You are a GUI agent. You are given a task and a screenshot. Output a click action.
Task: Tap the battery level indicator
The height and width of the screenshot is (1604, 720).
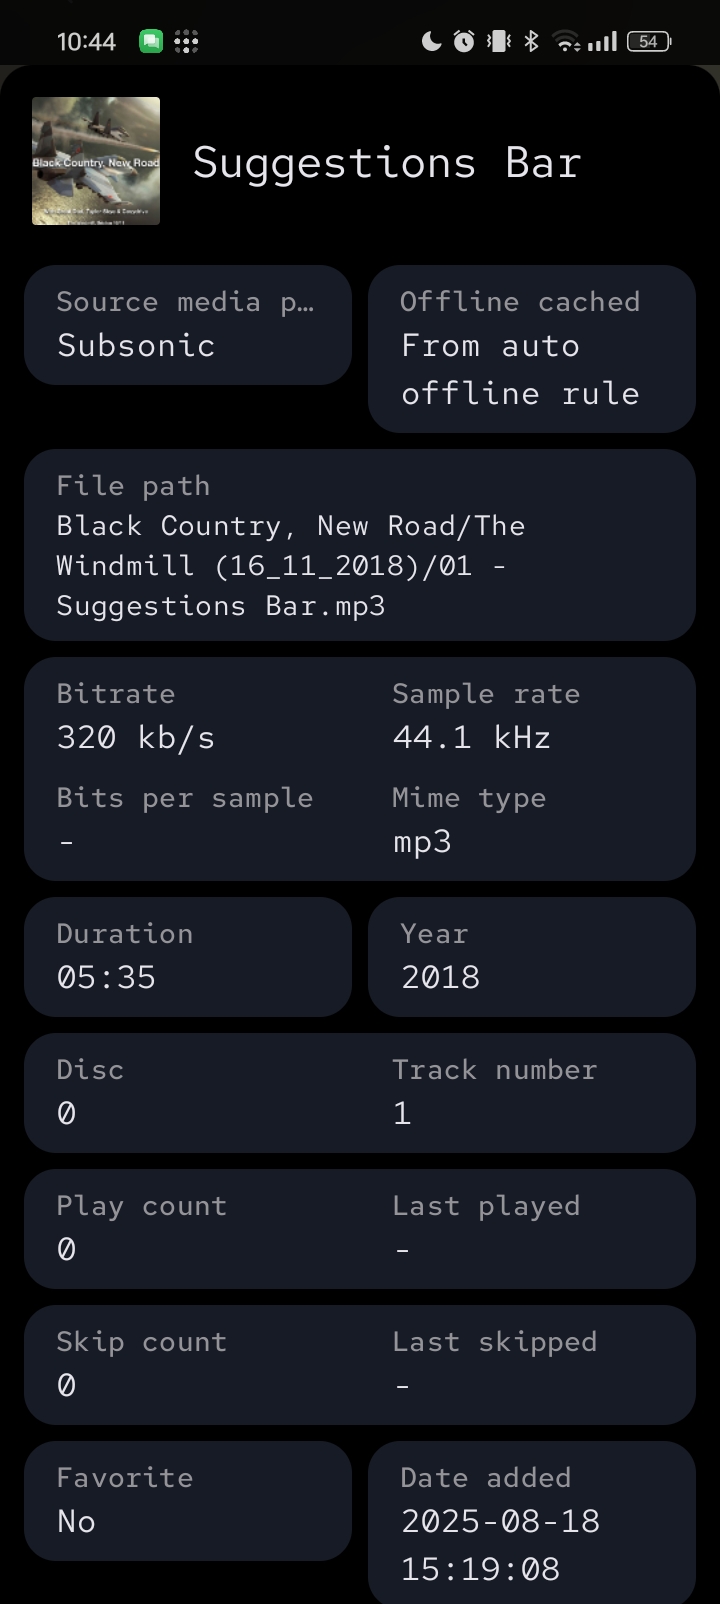(648, 41)
